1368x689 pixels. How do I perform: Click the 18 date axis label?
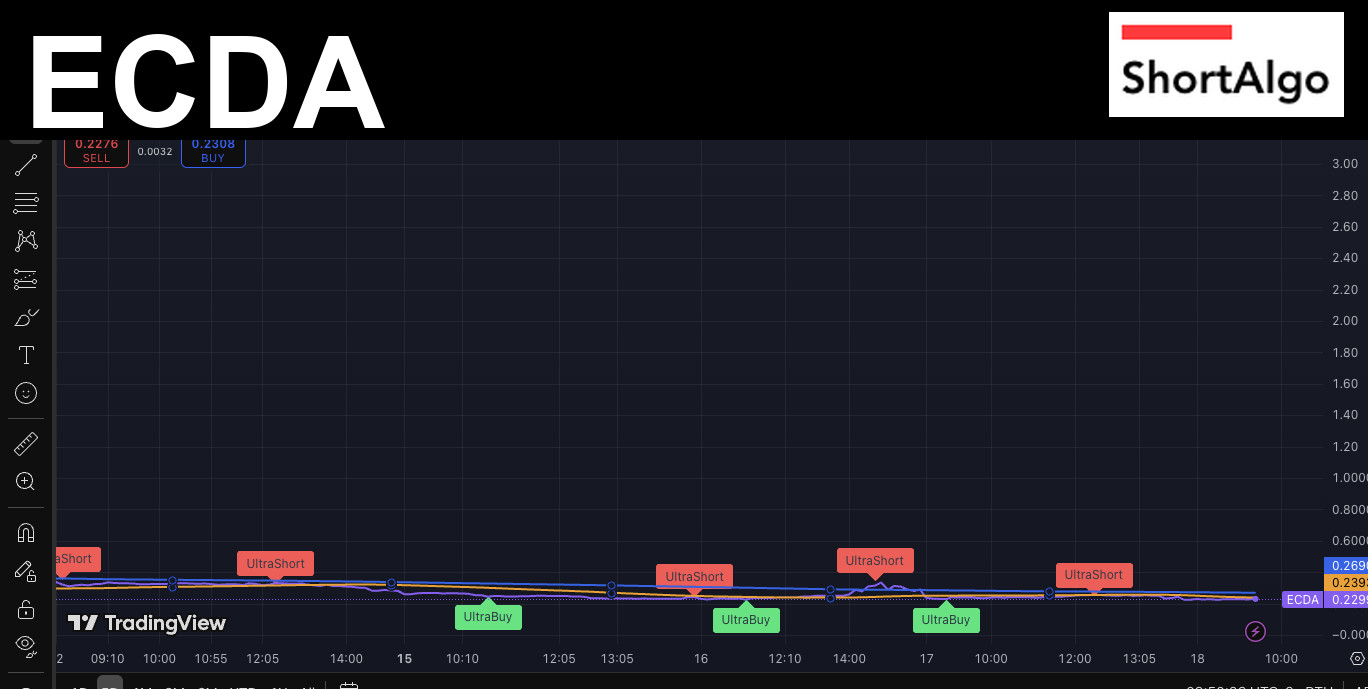pyautogui.click(x=1198, y=659)
